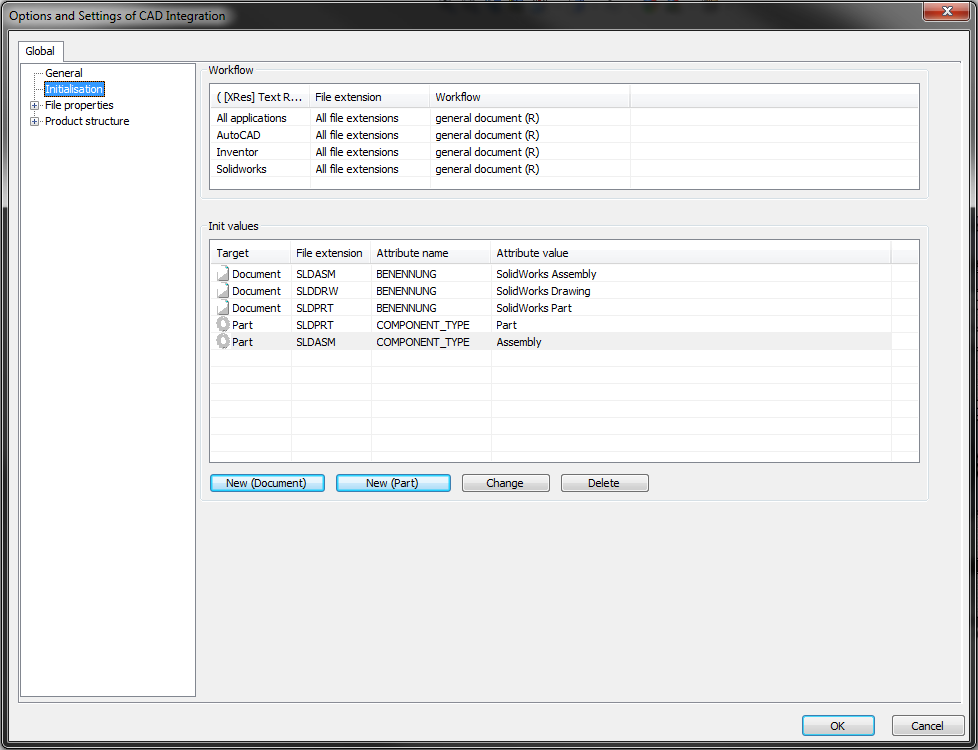
Task: Click the general document (R) cell for Inventor
Action: click(487, 152)
